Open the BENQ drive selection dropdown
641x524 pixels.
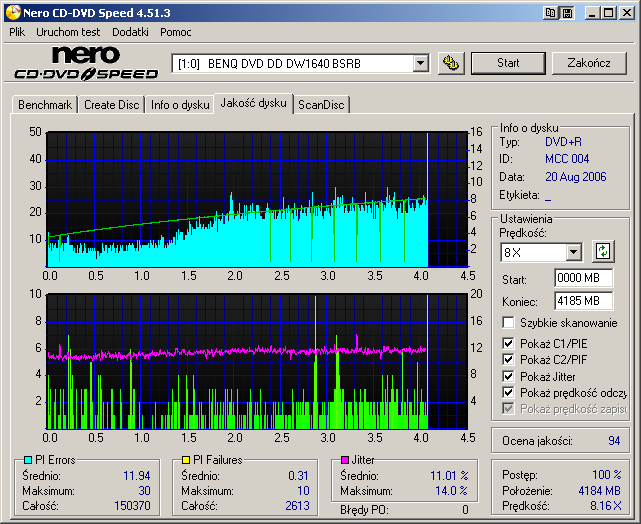click(420, 64)
